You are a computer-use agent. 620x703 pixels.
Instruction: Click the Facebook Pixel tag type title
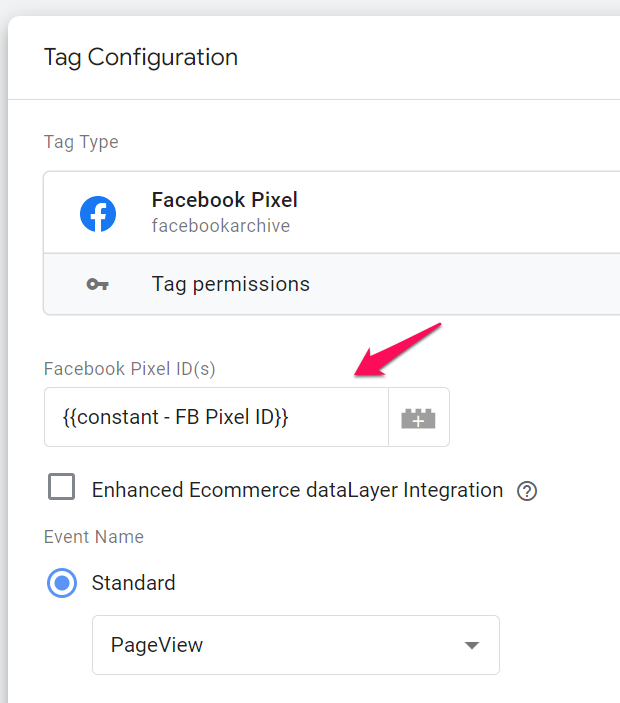(224, 200)
